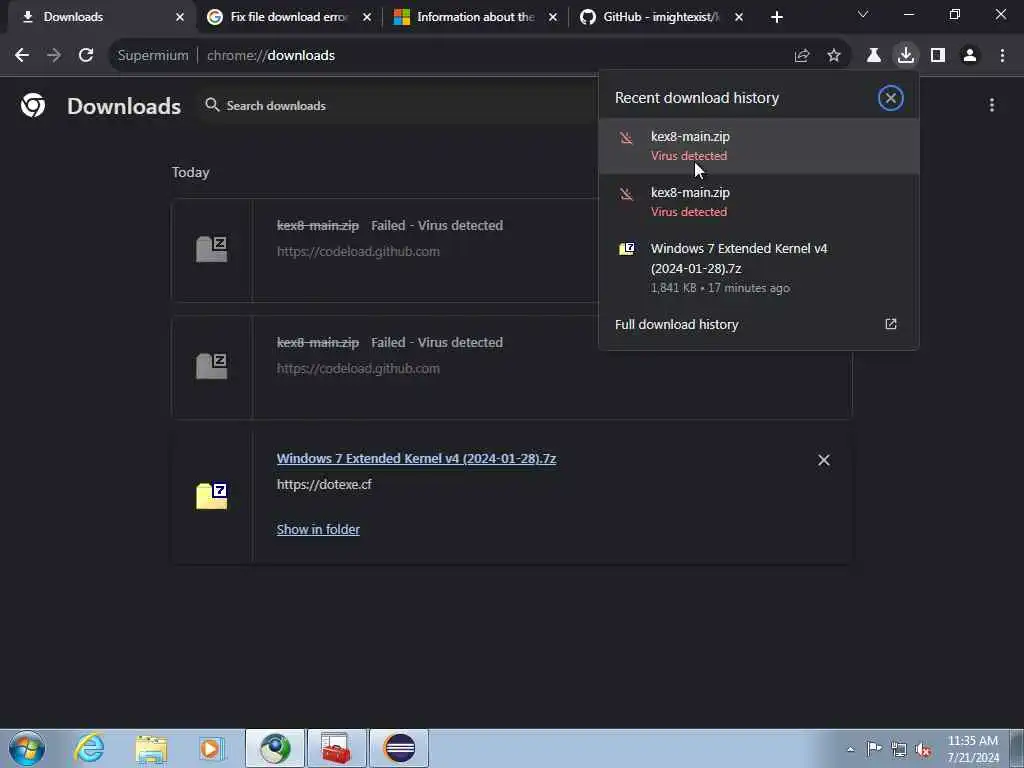Image resolution: width=1024 pixels, height=768 pixels.
Task: Click the Supermium taskbar button
Action: point(275,748)
